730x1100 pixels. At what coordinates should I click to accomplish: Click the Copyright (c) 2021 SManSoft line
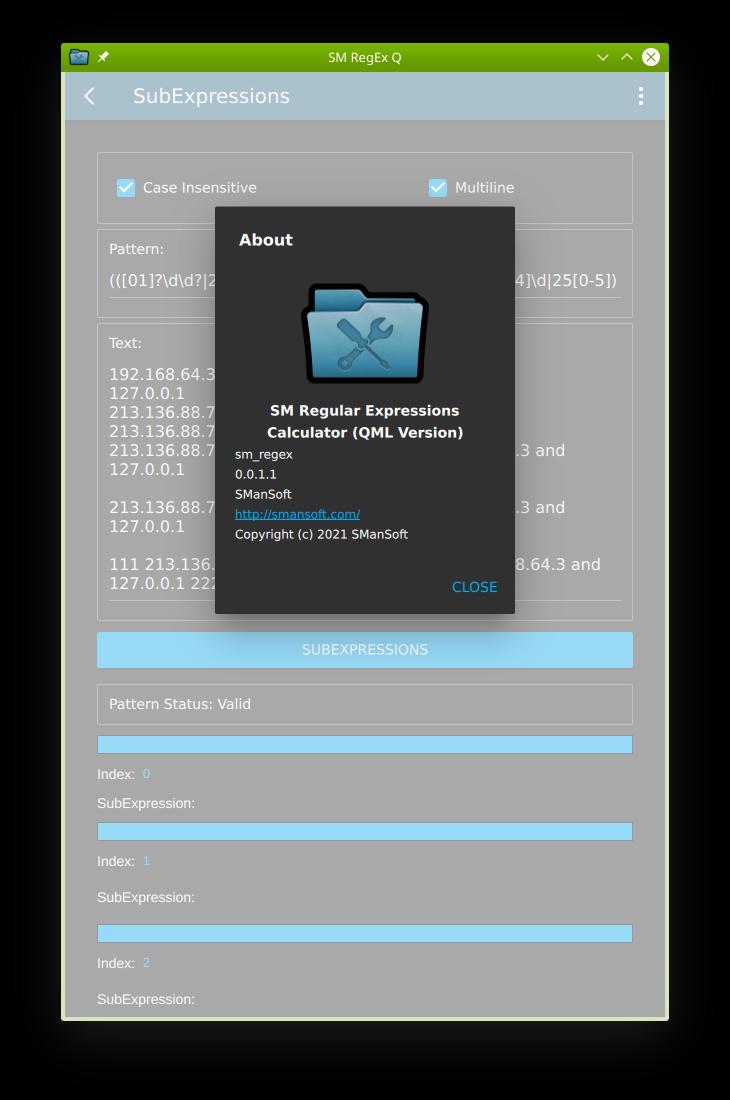[321, 535]
